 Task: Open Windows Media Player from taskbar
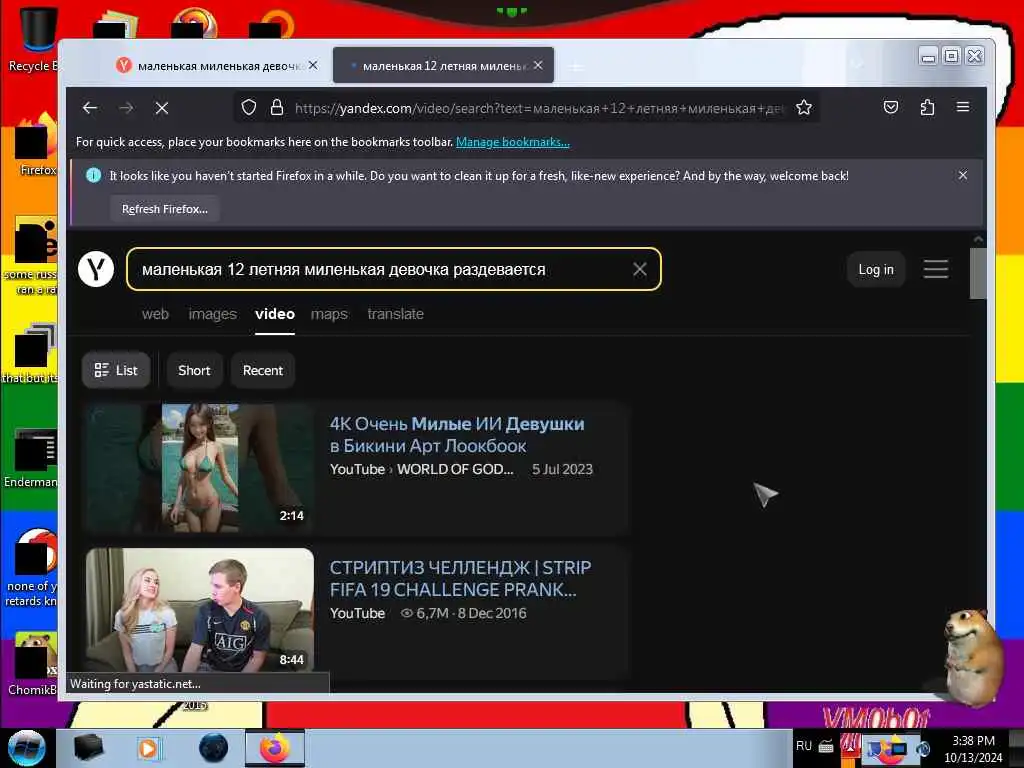click(148, 748)
